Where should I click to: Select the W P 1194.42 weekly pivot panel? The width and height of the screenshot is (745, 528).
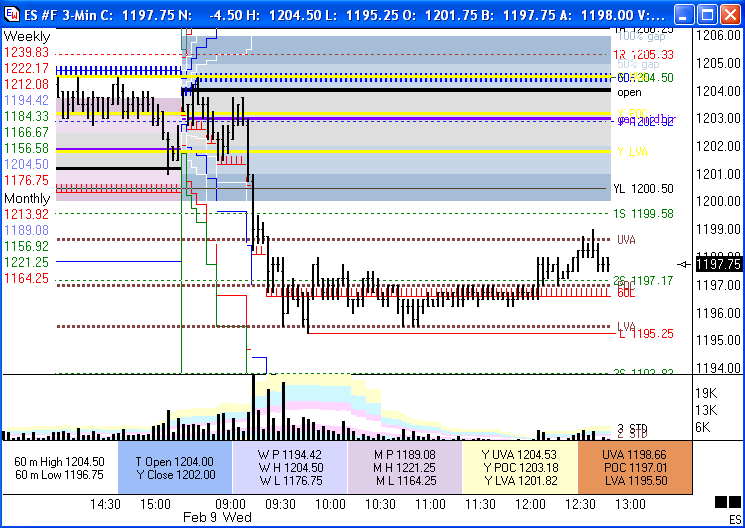pos(289,467)
